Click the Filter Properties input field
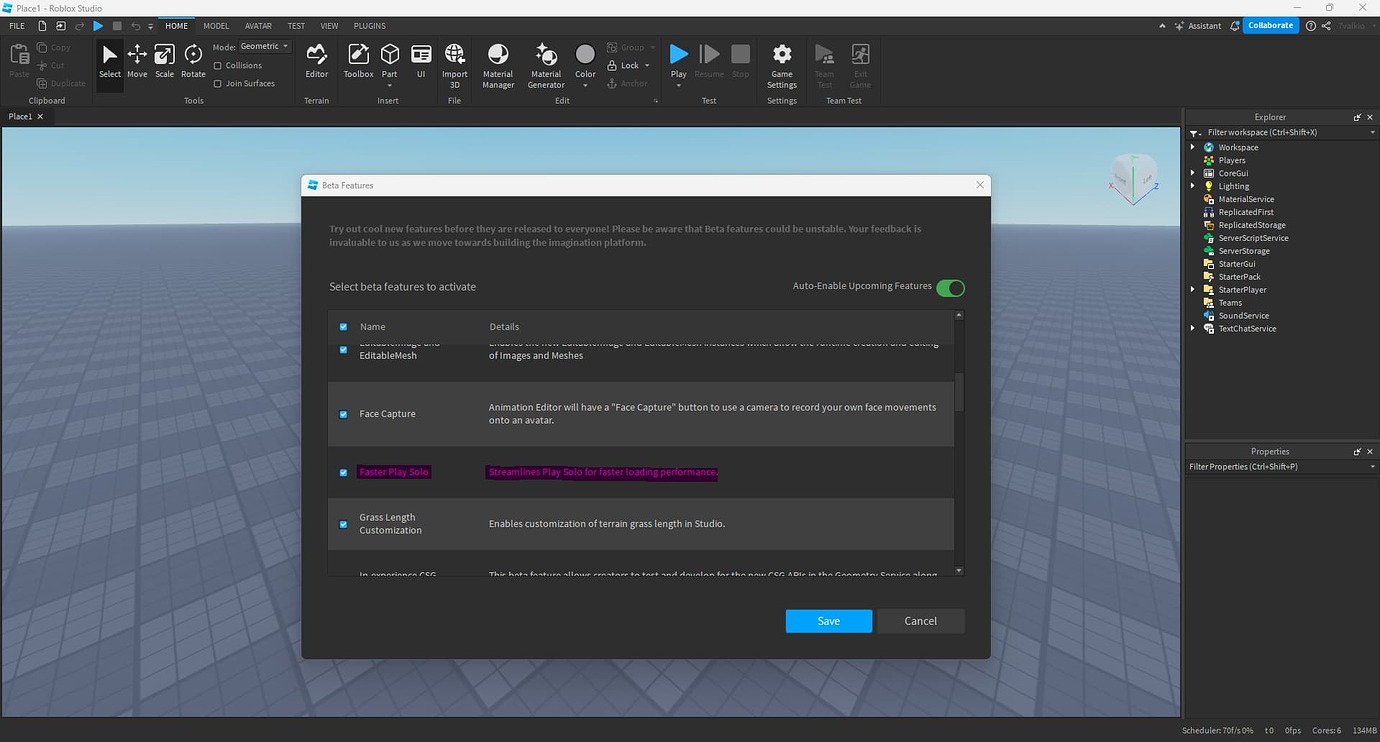This screenshot has width=1380, height=742. (1282, 467)
